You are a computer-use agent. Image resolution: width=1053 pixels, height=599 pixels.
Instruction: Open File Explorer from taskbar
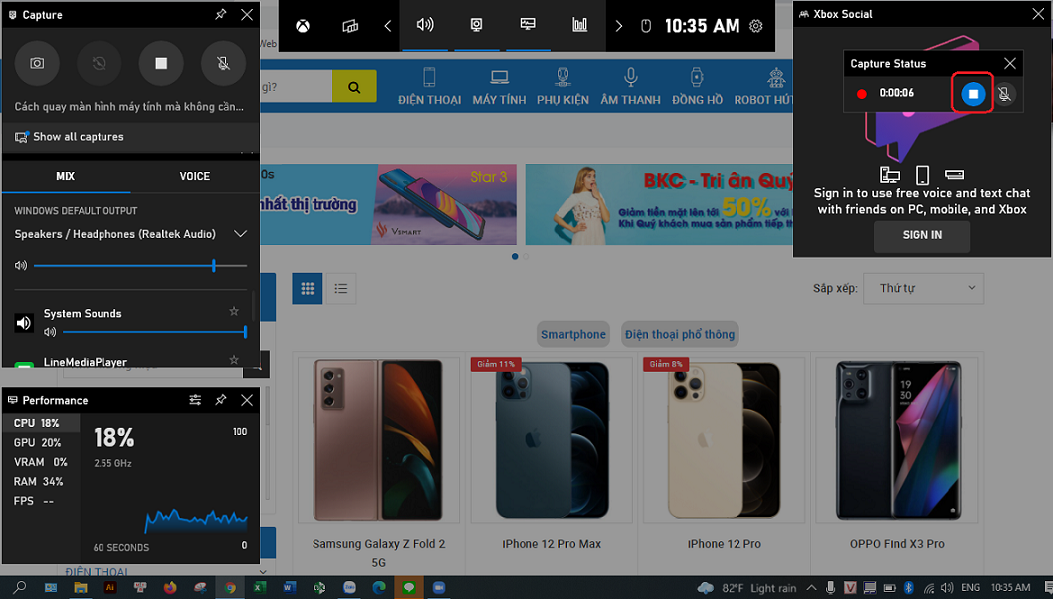click(x=81, y=588)
